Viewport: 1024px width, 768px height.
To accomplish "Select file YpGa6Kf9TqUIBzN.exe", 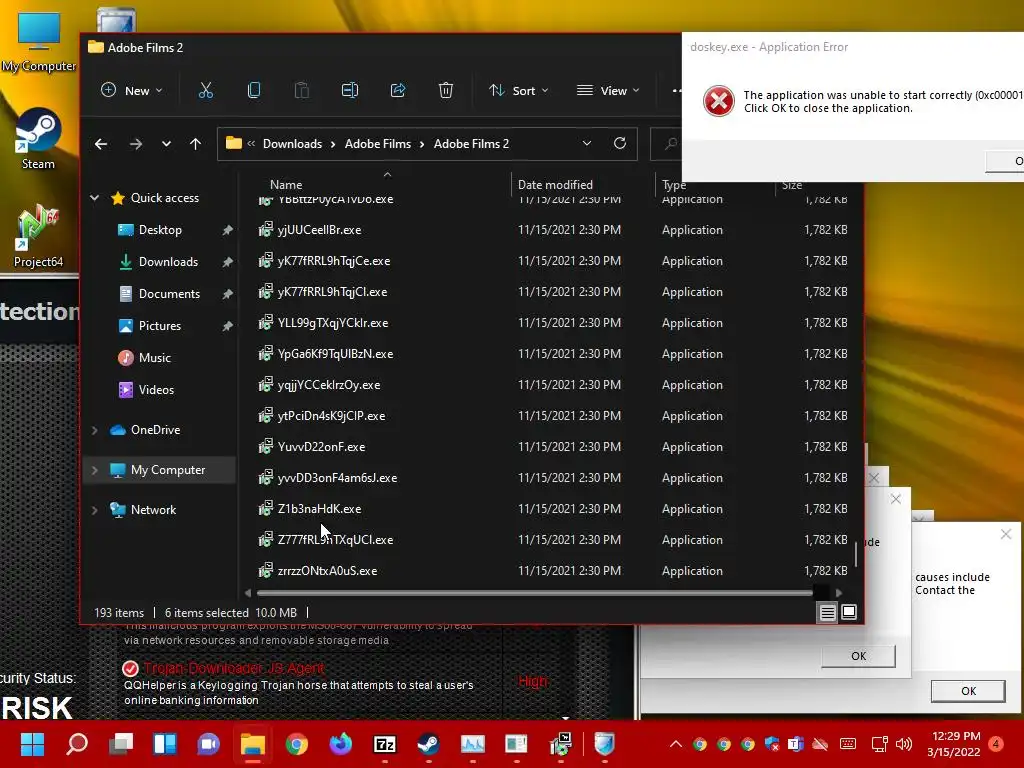I will tap(335, 354).
